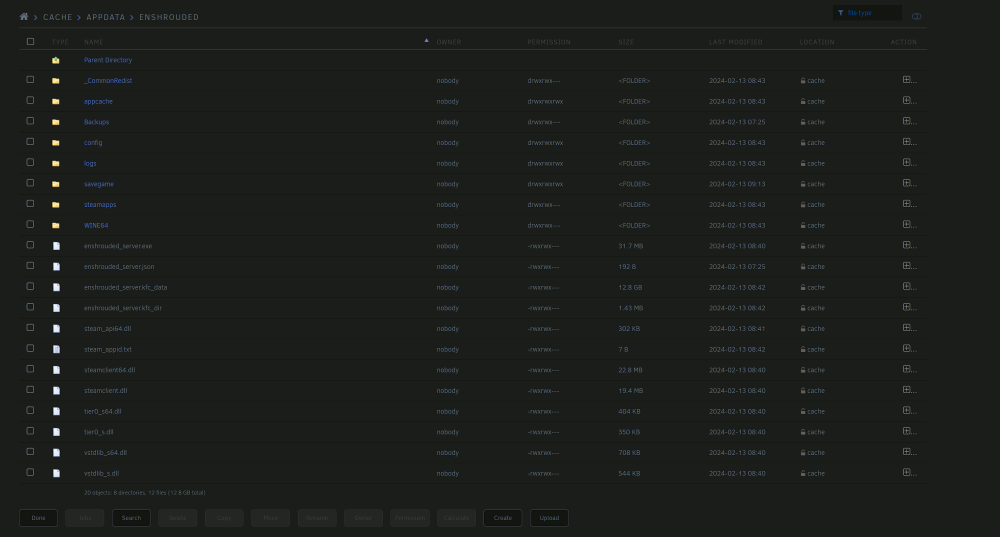Open action menu for config row
1000x537 pixels.
click(909, 142)
